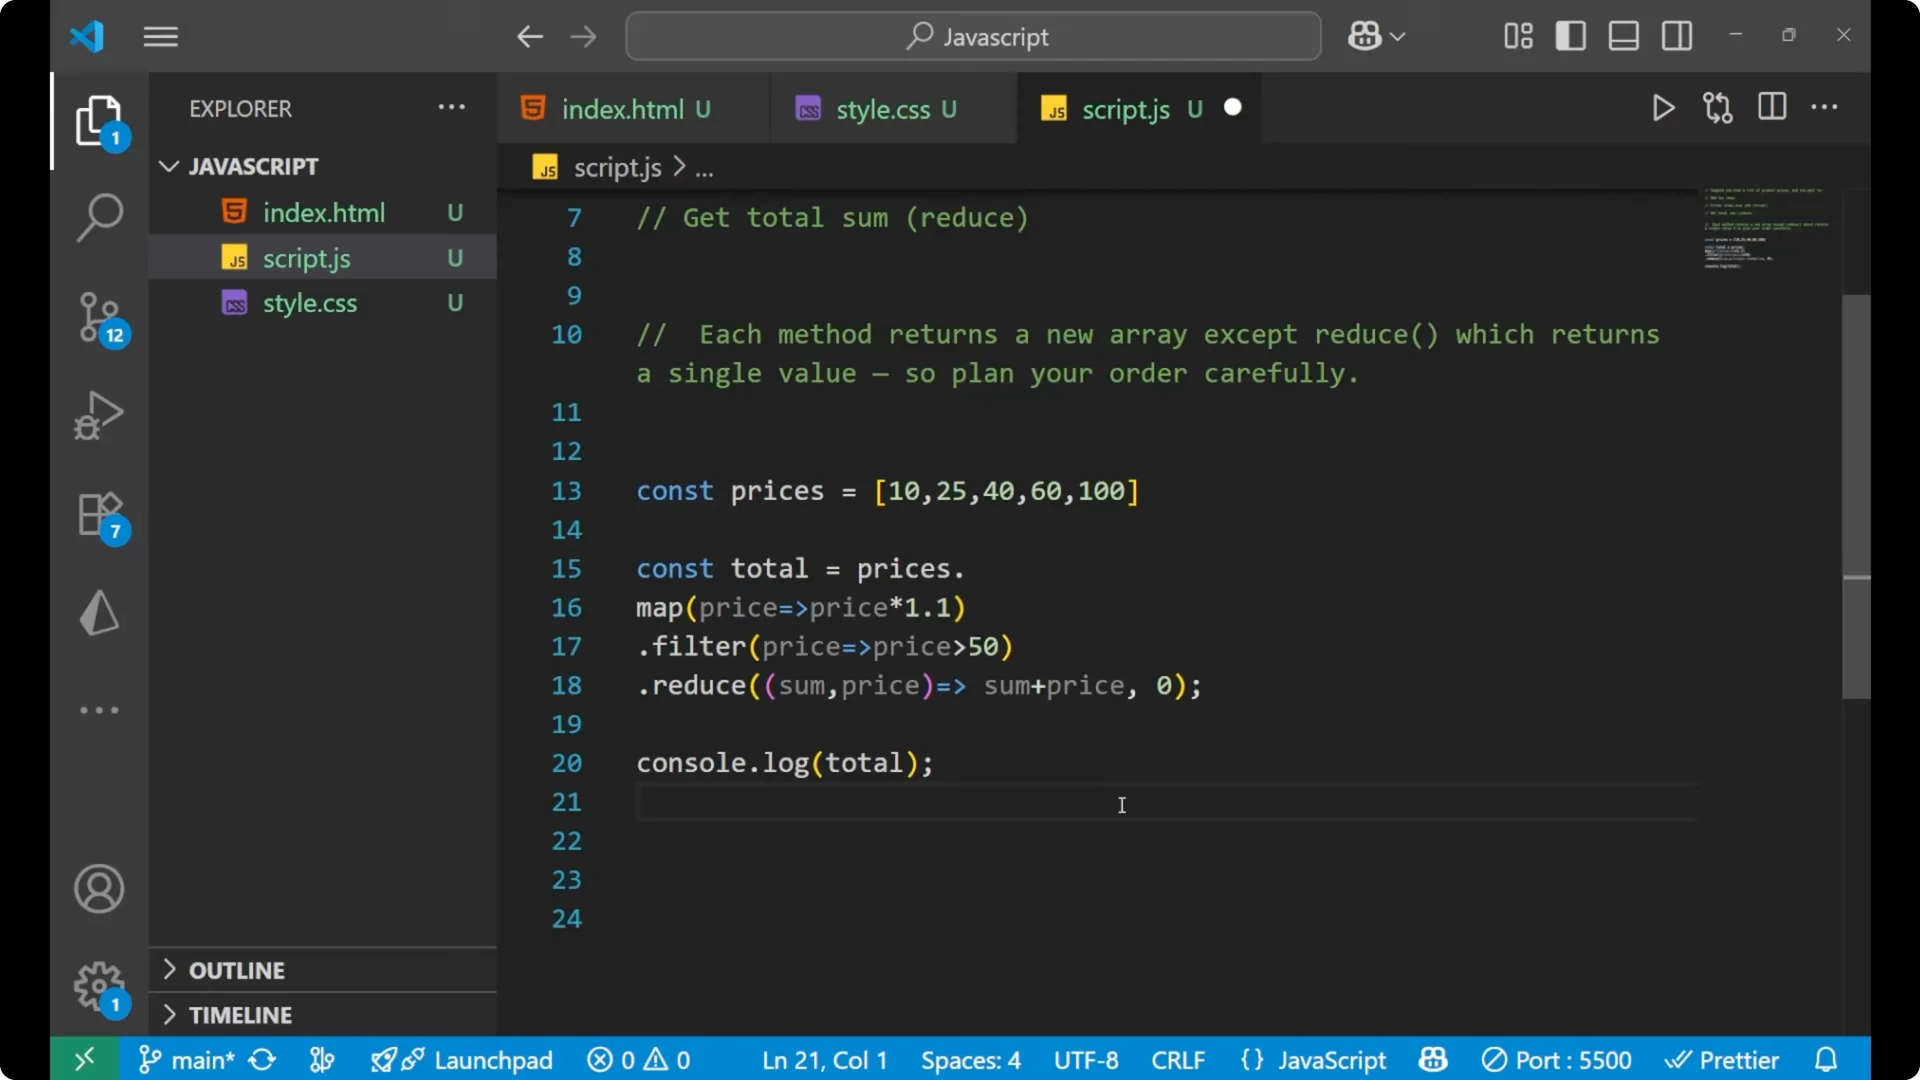This screenshot has height=1080, width=1920.
Task: Toggle the Secondary Side Bar visibility
Action: [1676, 35]
